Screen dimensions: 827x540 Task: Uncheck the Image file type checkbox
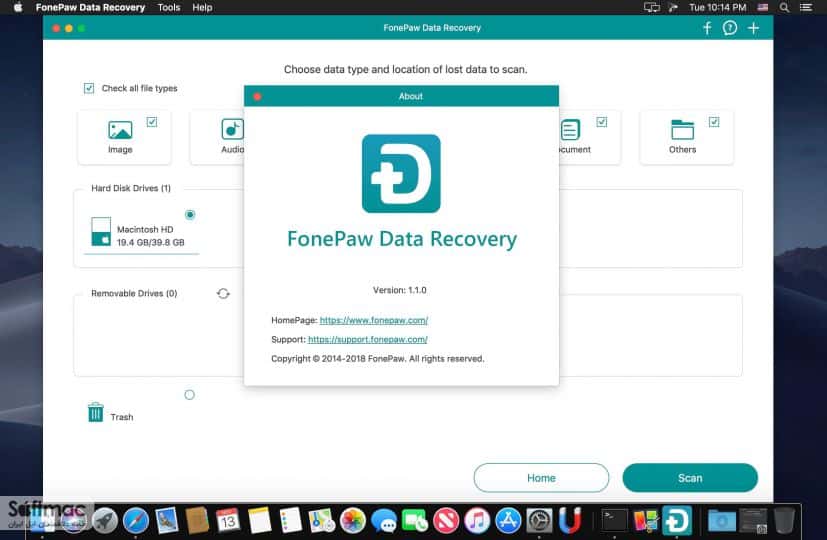[x=152, y=122]
